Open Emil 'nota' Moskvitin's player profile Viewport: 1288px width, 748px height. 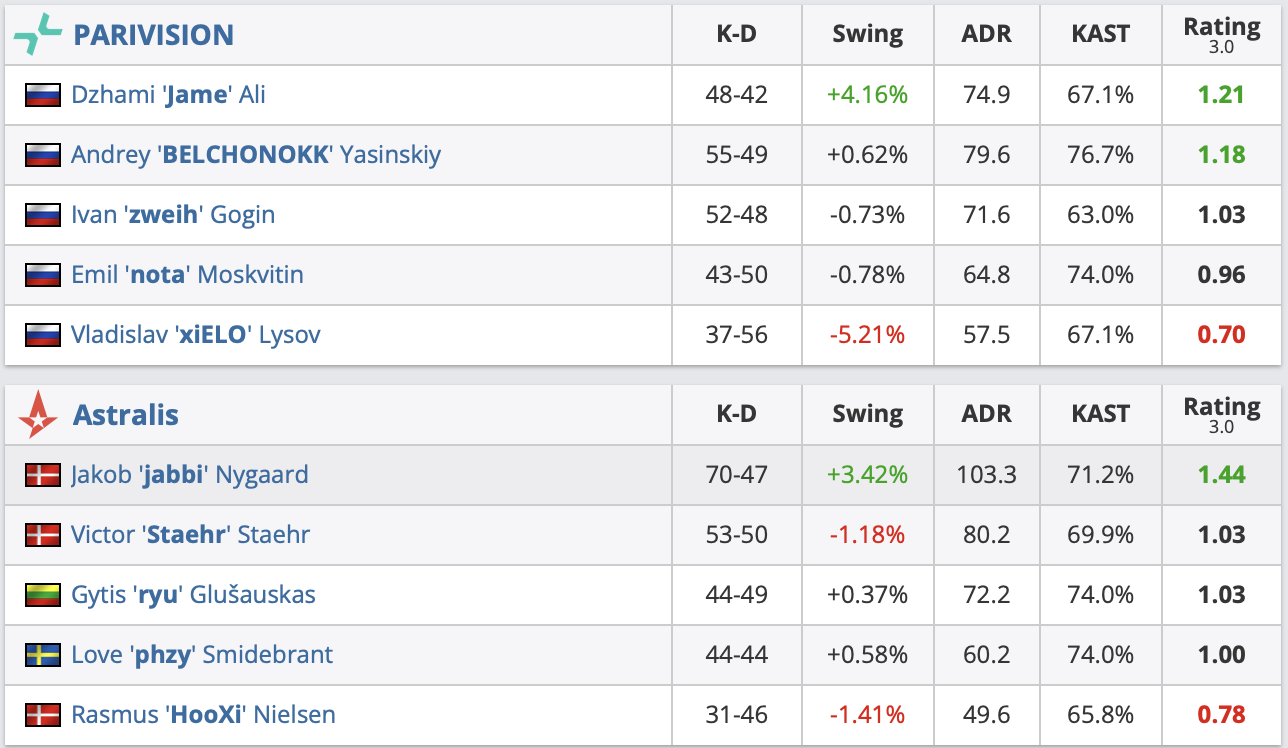[187, 275]
